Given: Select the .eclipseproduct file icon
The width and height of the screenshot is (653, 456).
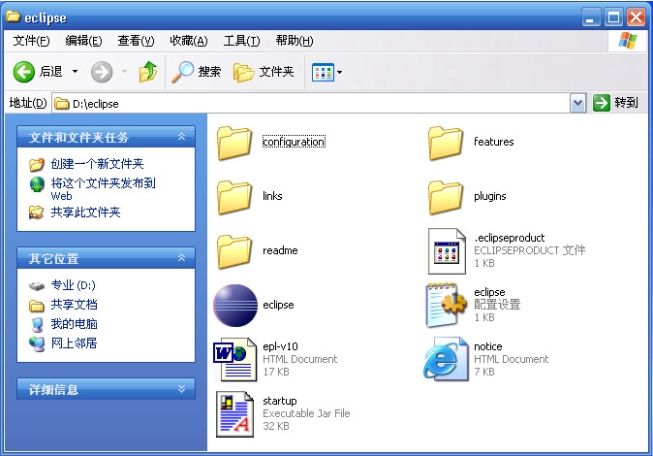Looking at the screenshot, I should pyautogui.click(x=446, y=251).
